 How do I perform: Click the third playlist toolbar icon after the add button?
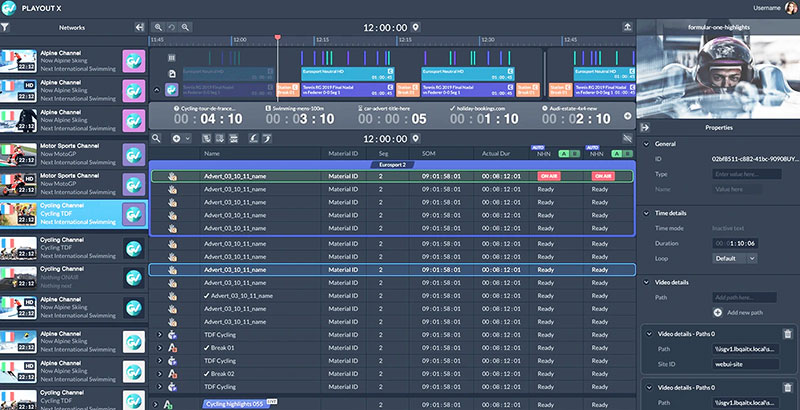click(234, 138)
